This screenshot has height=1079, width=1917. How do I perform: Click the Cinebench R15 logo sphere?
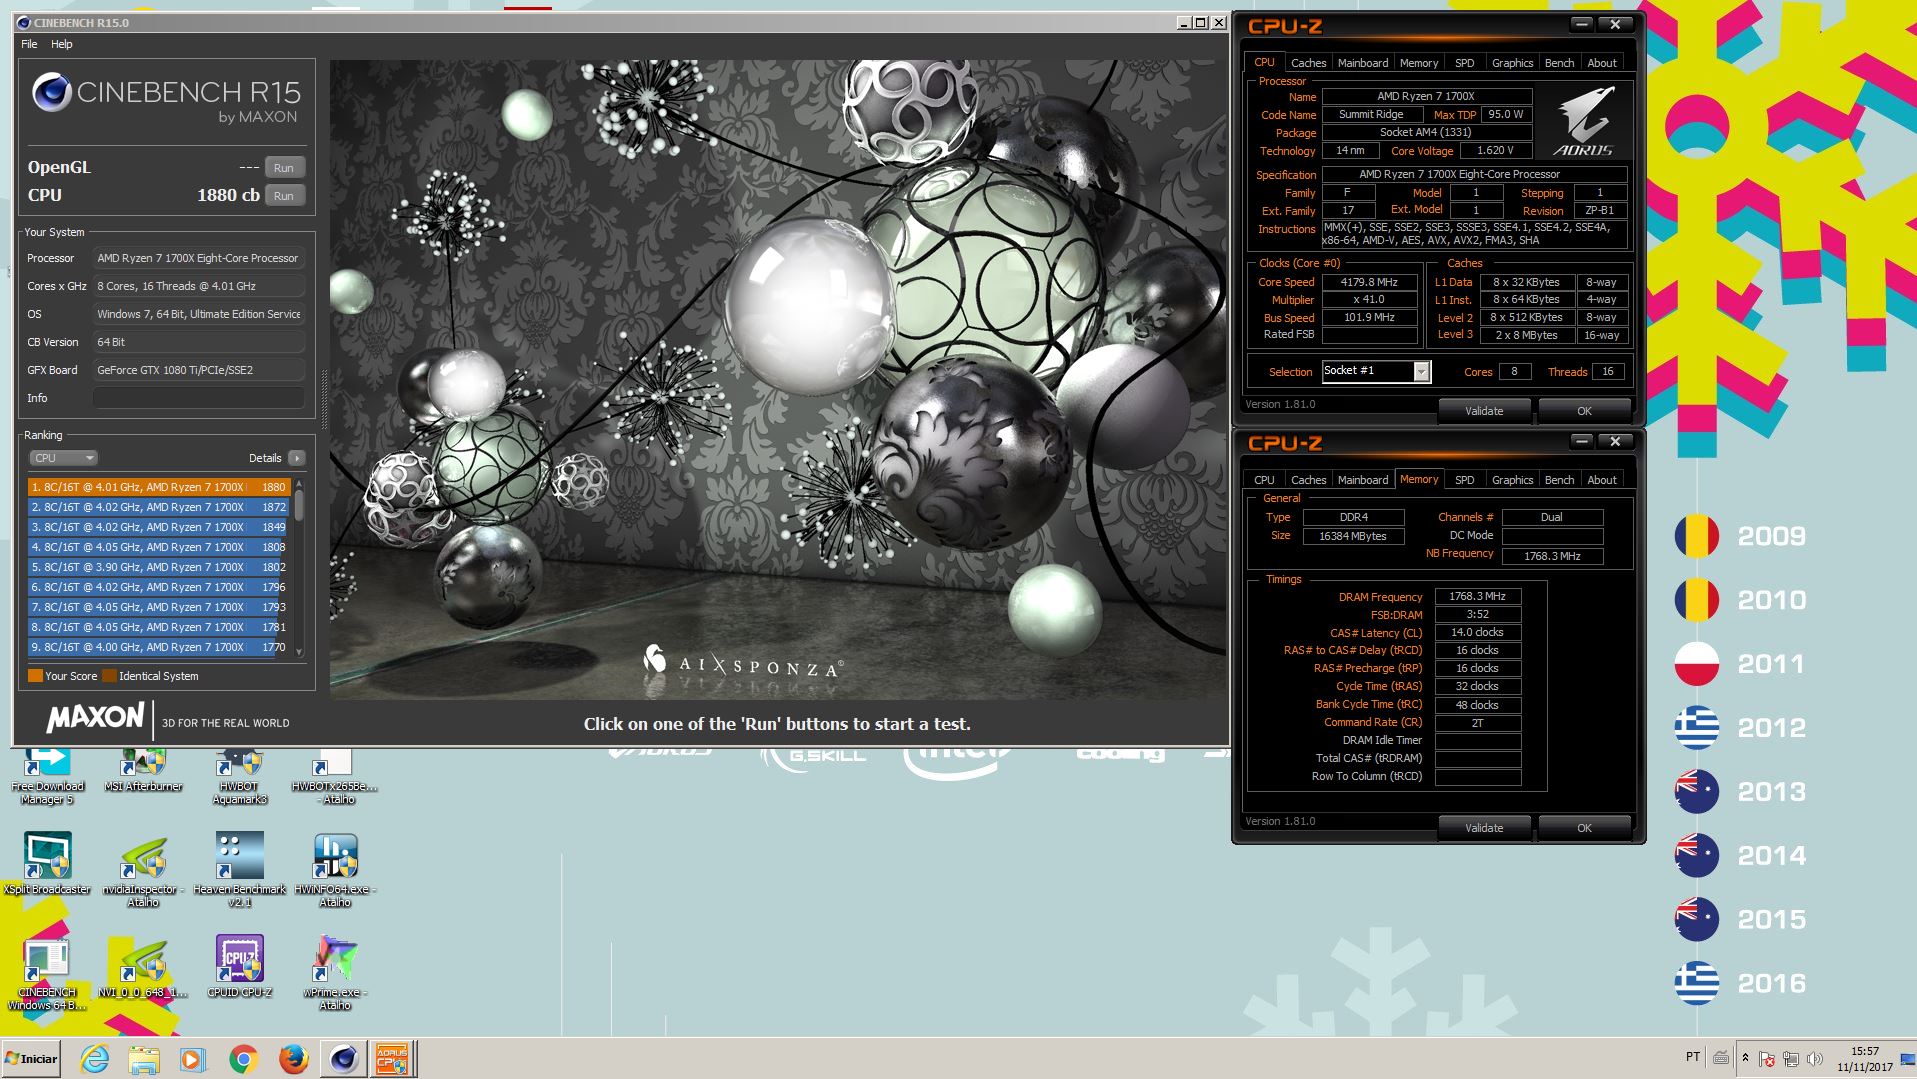coord(51,93)
